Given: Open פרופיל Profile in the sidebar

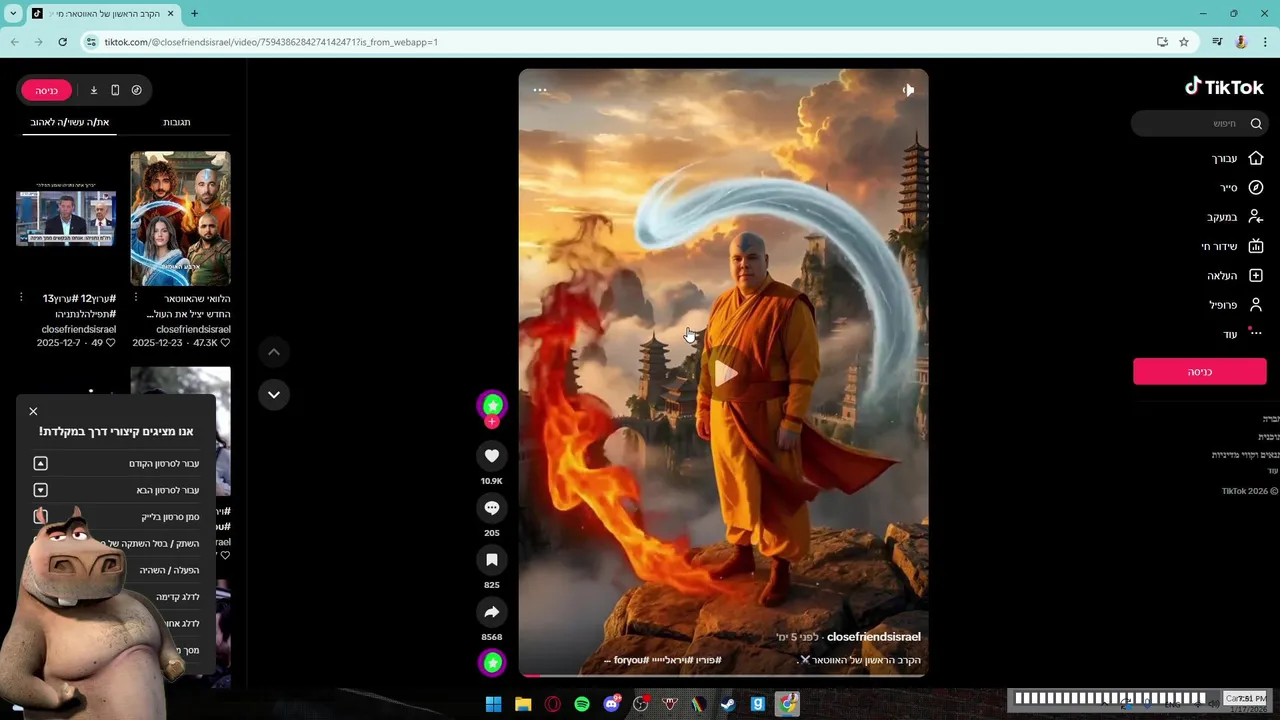Looking at the screenshot, I should tap(1236, 305).
